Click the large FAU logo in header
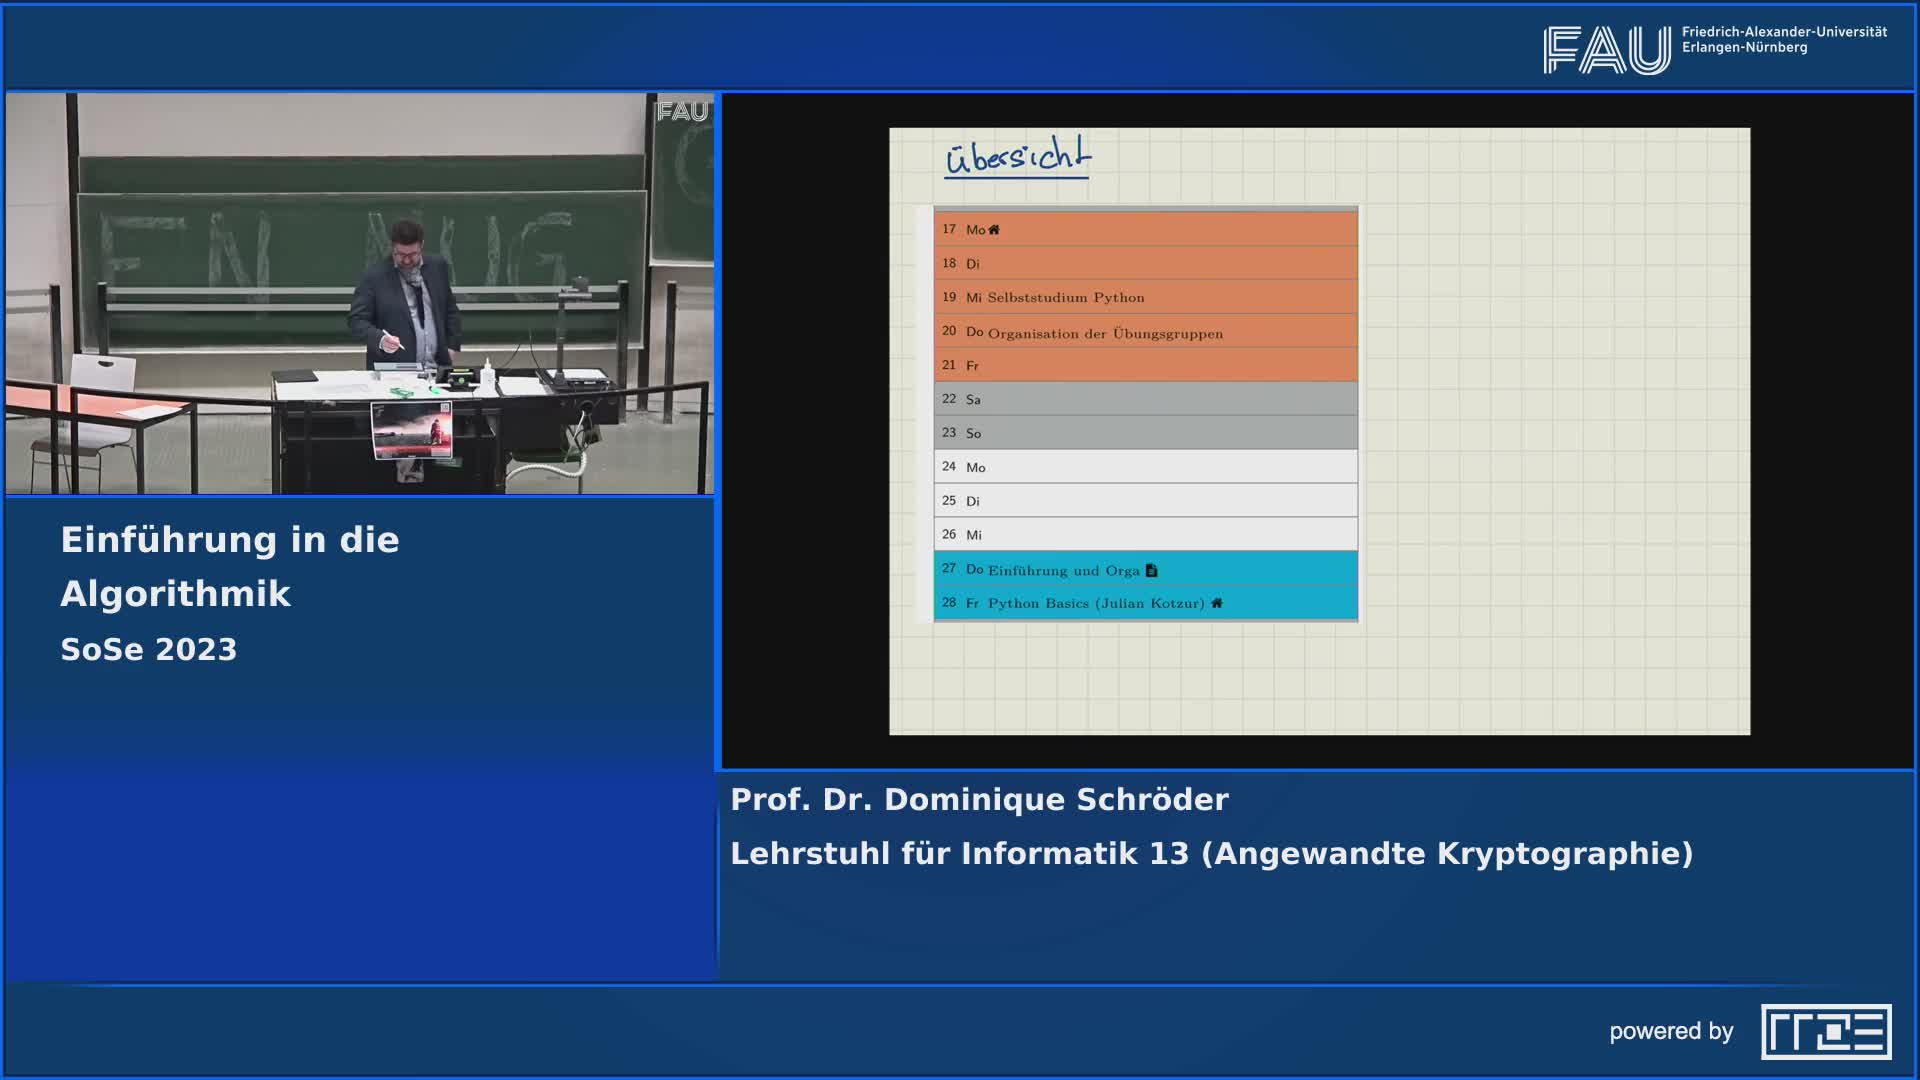The width and height of the screenshot is (1920, 1080). pos(1606,50)
